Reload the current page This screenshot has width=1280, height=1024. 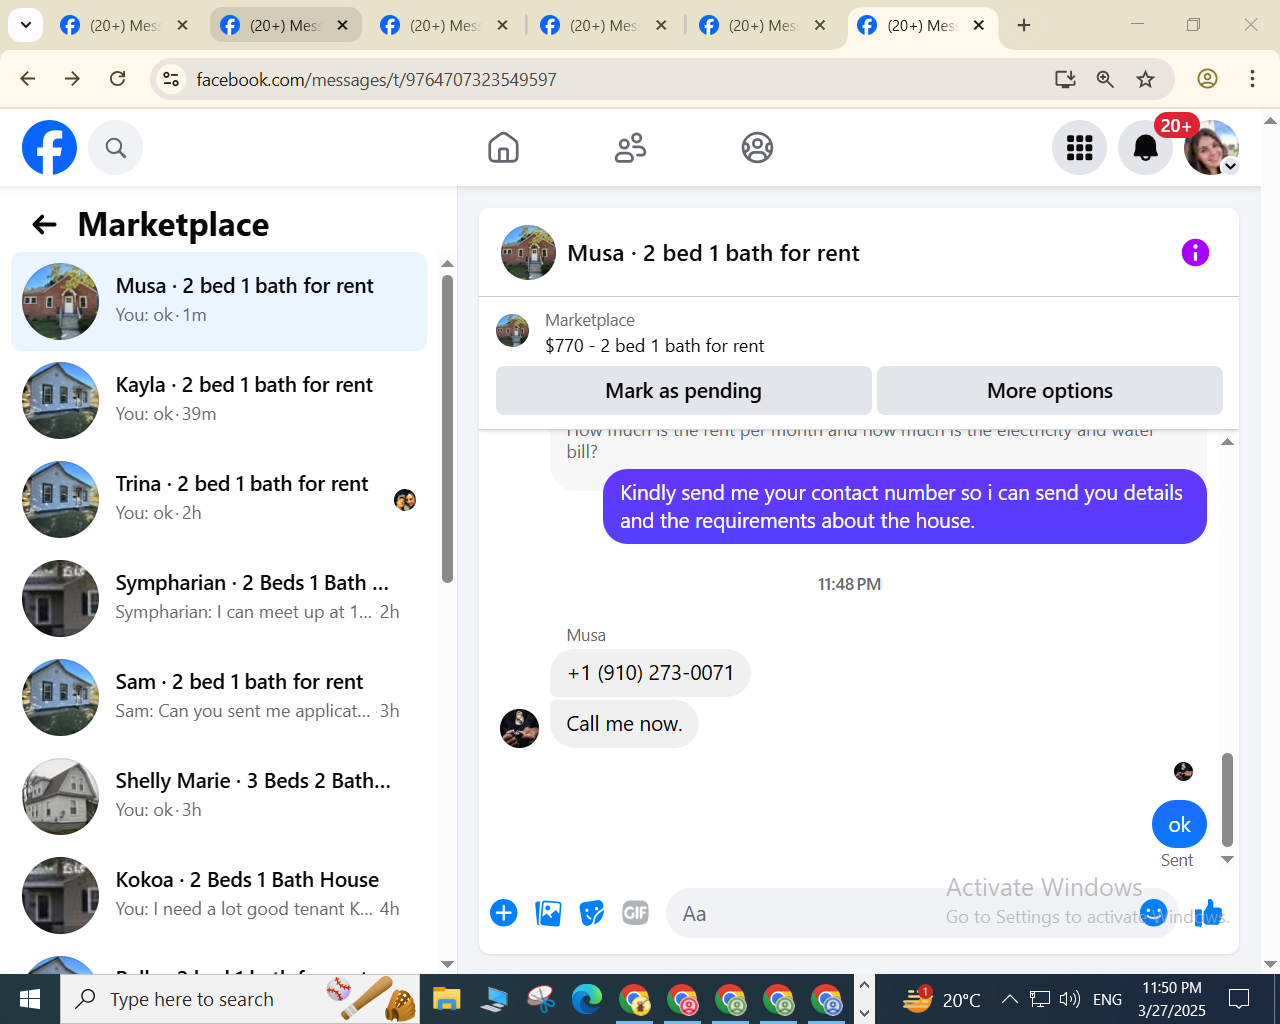click(x=118, y=79)
